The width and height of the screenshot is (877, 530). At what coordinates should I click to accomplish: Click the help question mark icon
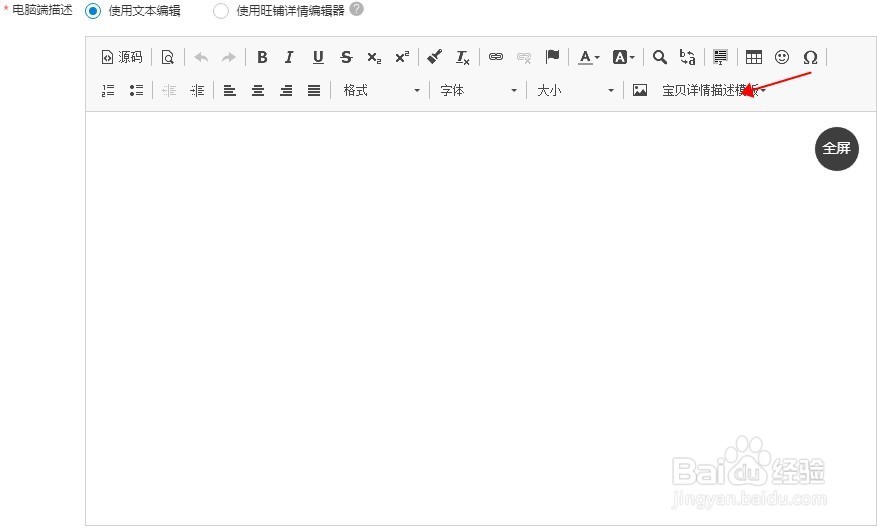(356, 9)
